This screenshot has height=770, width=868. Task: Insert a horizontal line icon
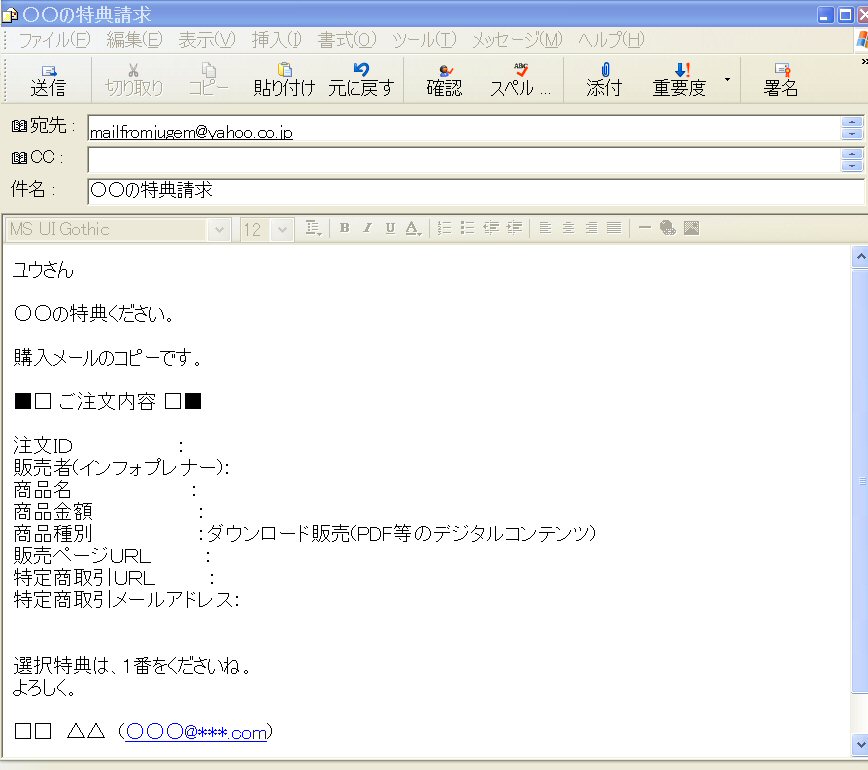click(644, 228)
